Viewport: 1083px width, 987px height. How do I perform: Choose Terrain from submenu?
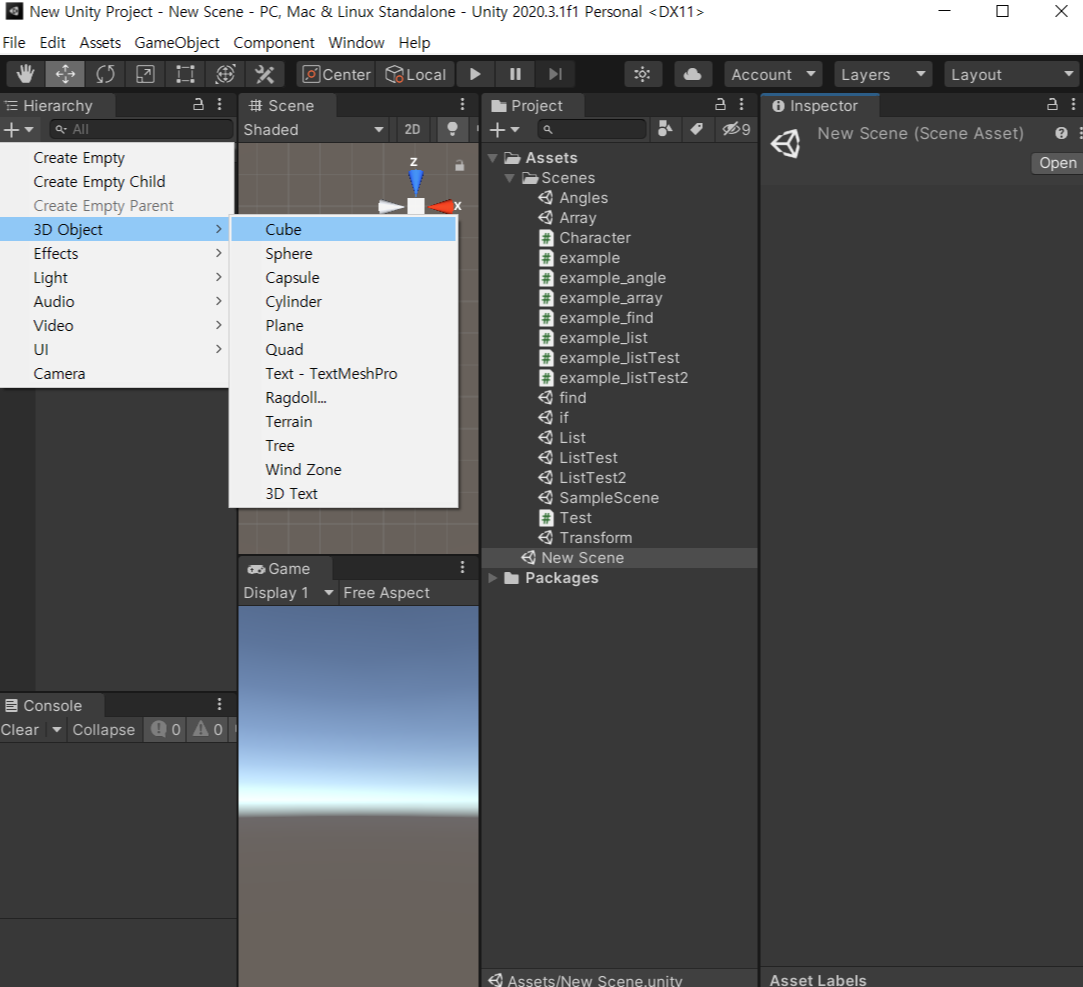343,421
